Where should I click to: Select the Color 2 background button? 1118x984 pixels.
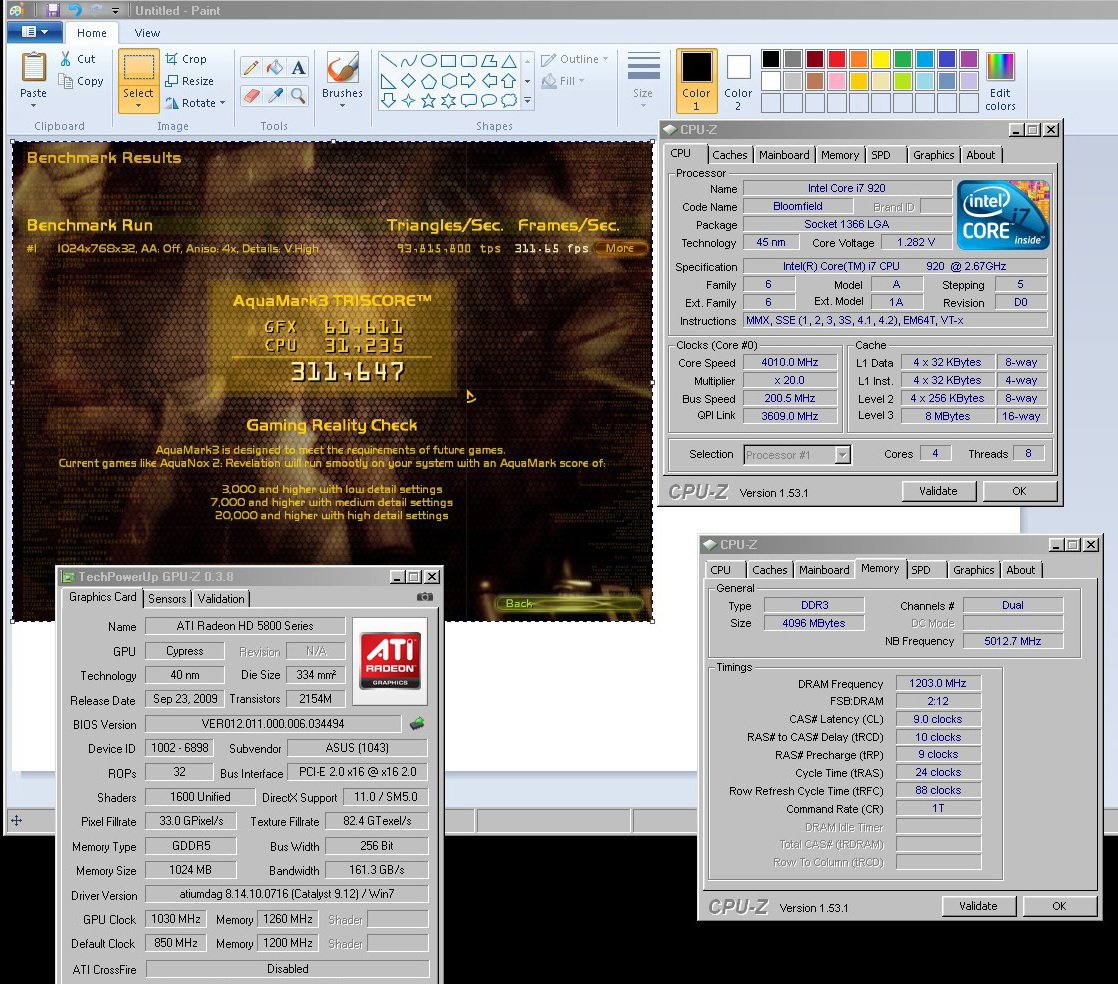point(738,81)
